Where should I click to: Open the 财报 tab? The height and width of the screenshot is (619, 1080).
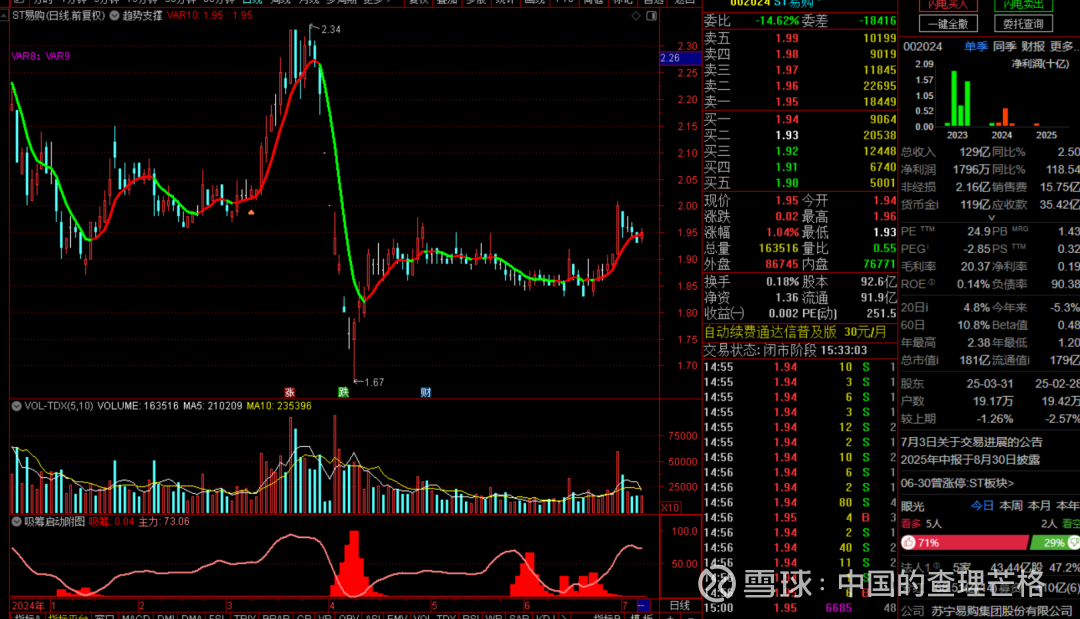(x=1032, y=46)
